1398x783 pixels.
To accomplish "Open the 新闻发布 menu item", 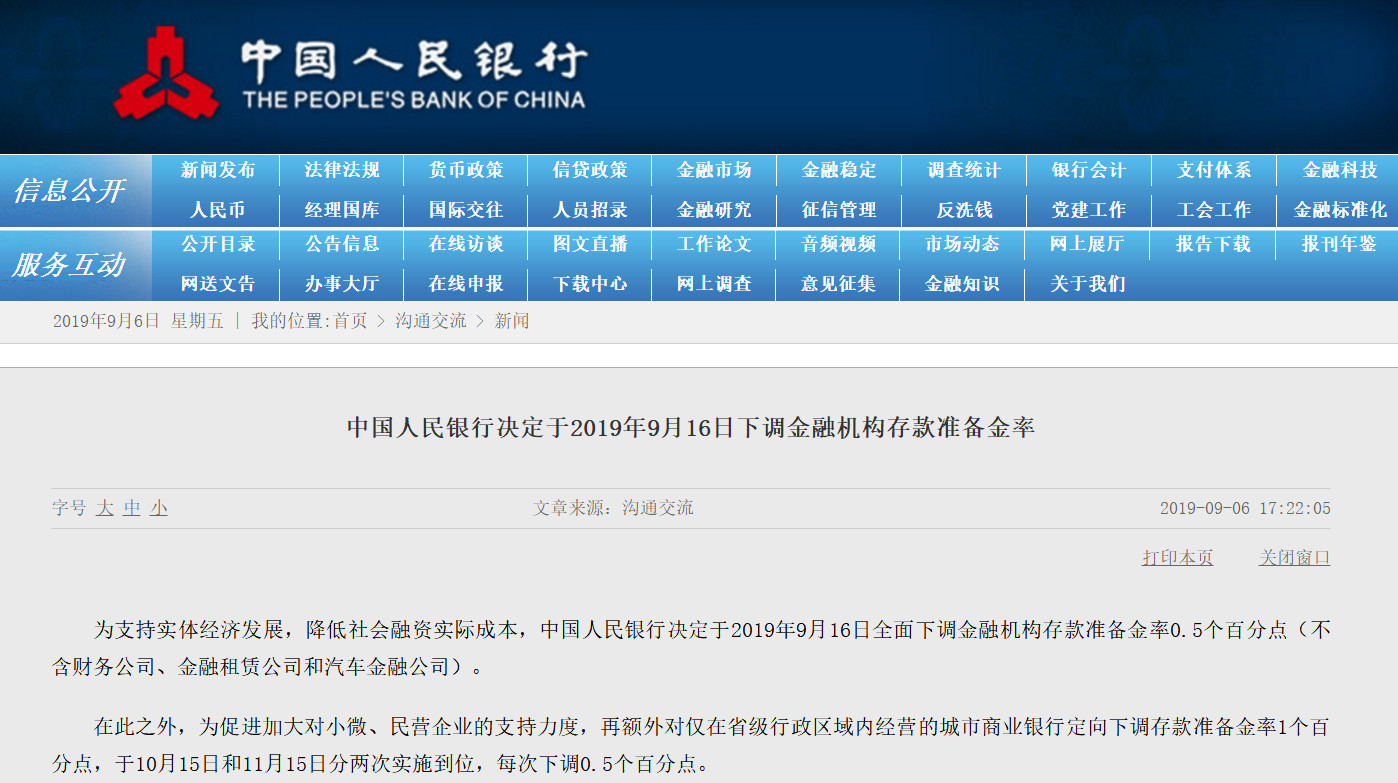I will pyautogui.click(x=217, y=170).
